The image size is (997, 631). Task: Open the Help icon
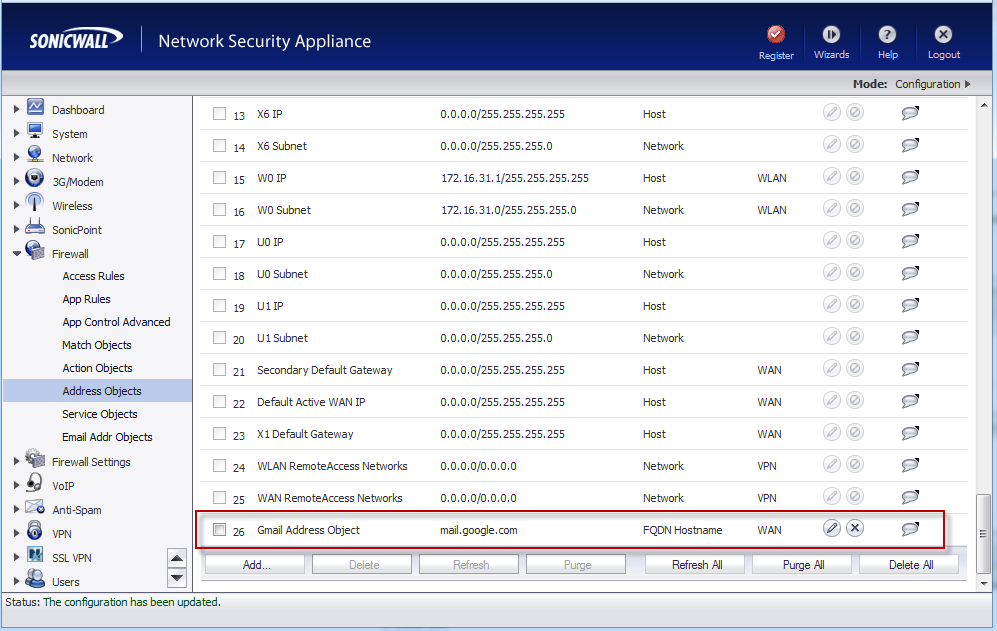click(887, 34)
